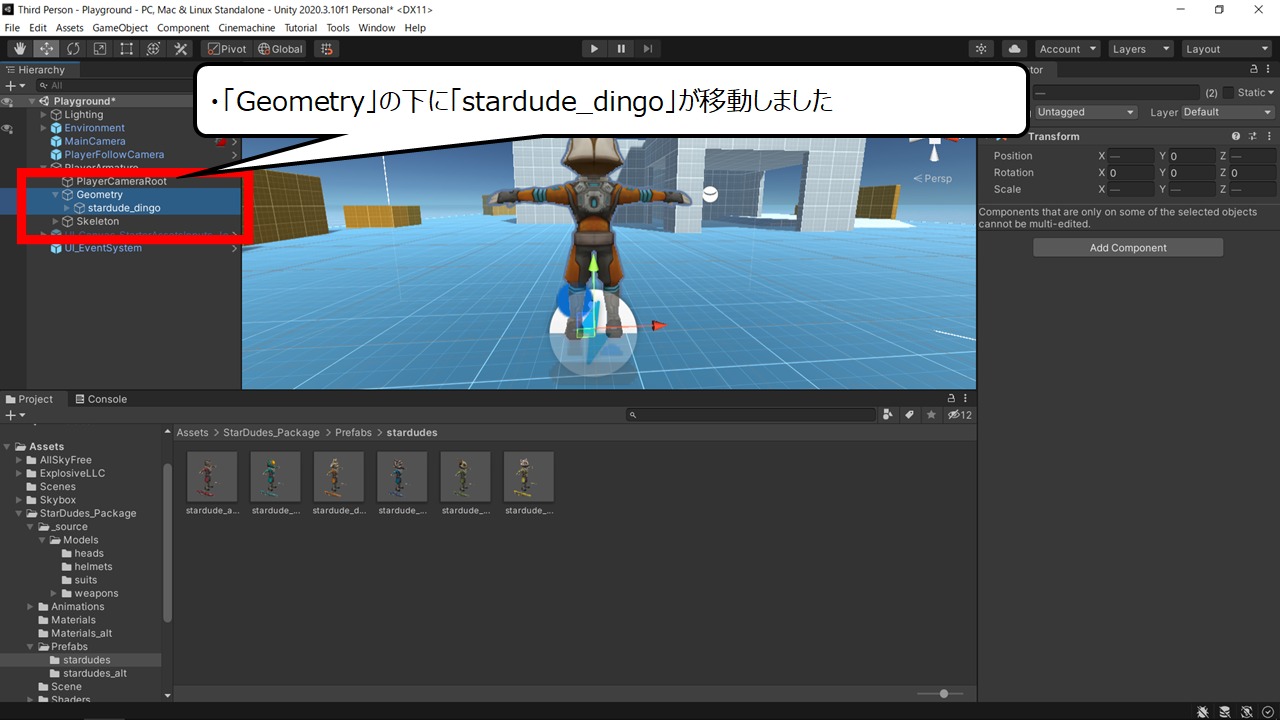Expand the Skeleton object in Hierarchy
Image resolution: width=1280 pixels, height=720 pixels.
point(55,221)
